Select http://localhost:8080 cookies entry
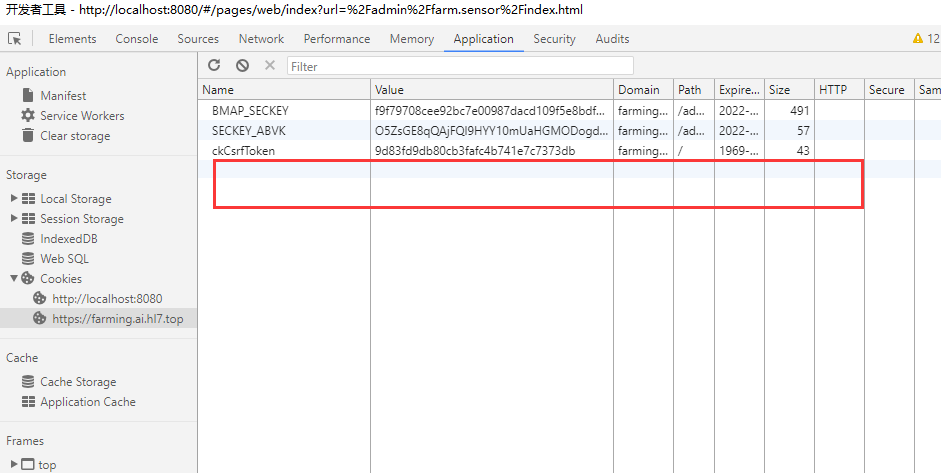The width and height of the screenshot is (941, 473). [x=106, y=299]
